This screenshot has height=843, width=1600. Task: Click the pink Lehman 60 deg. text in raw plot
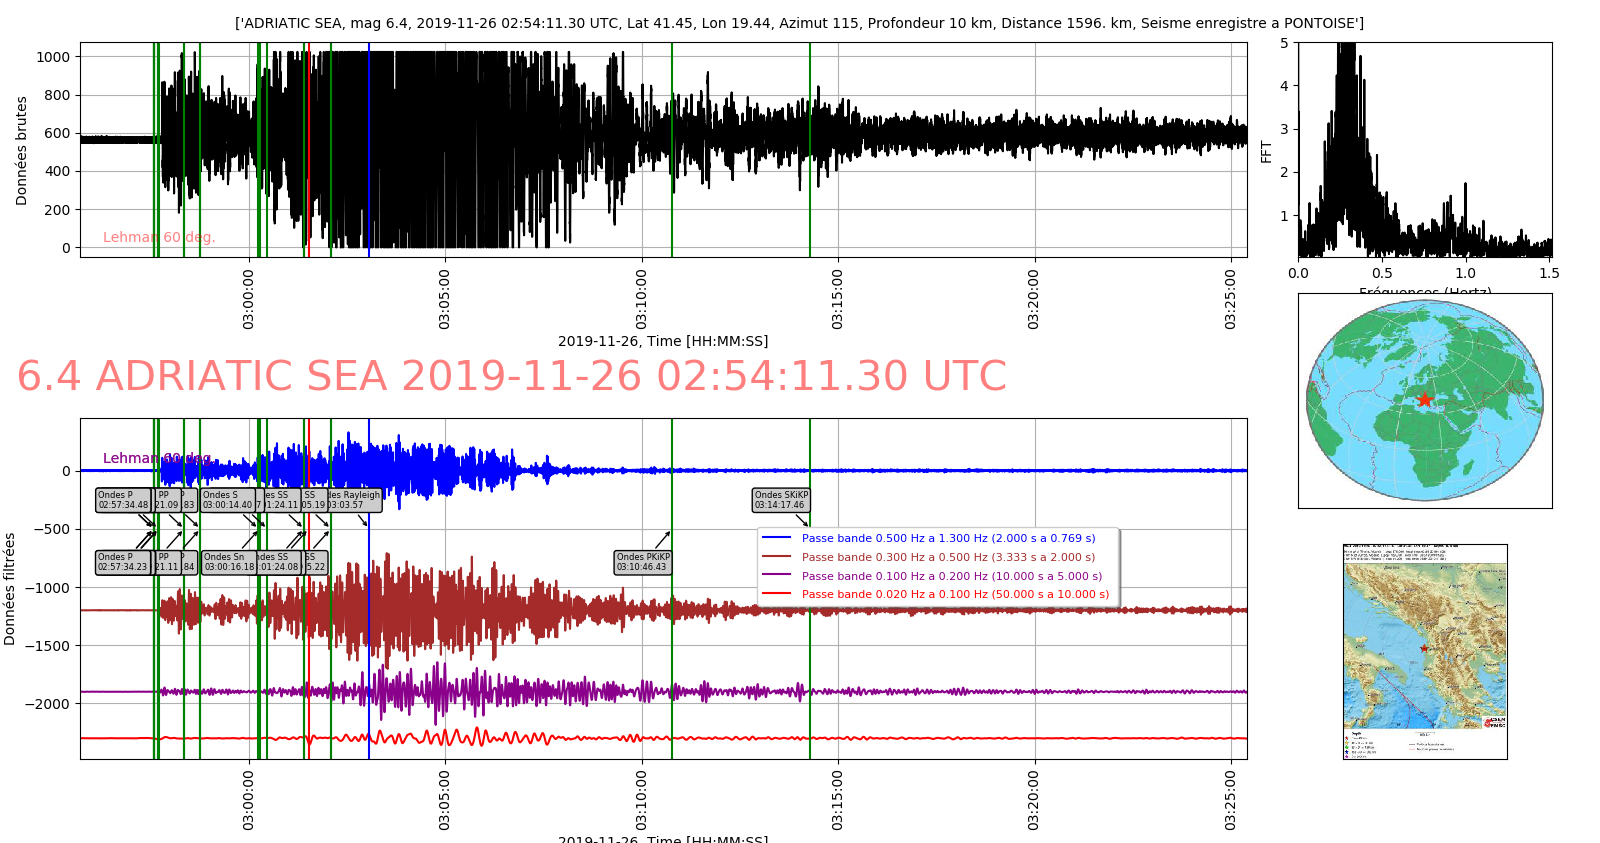click(159, 237)
